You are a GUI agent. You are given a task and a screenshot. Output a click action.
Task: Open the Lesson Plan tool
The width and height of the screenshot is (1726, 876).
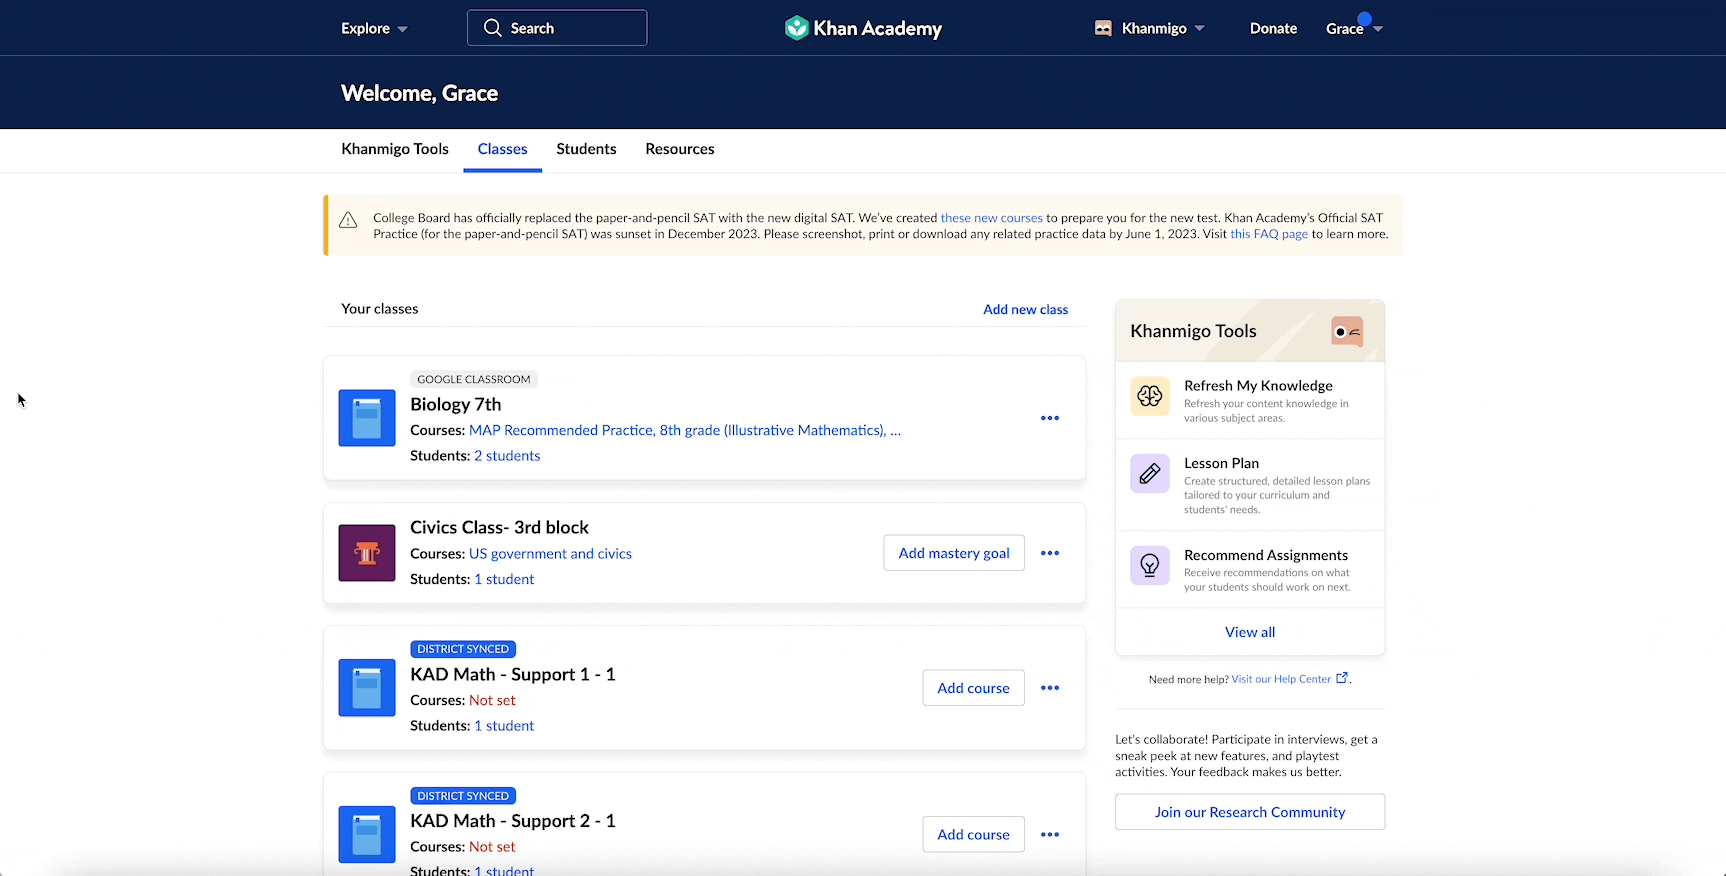[x=1250, y=485]
